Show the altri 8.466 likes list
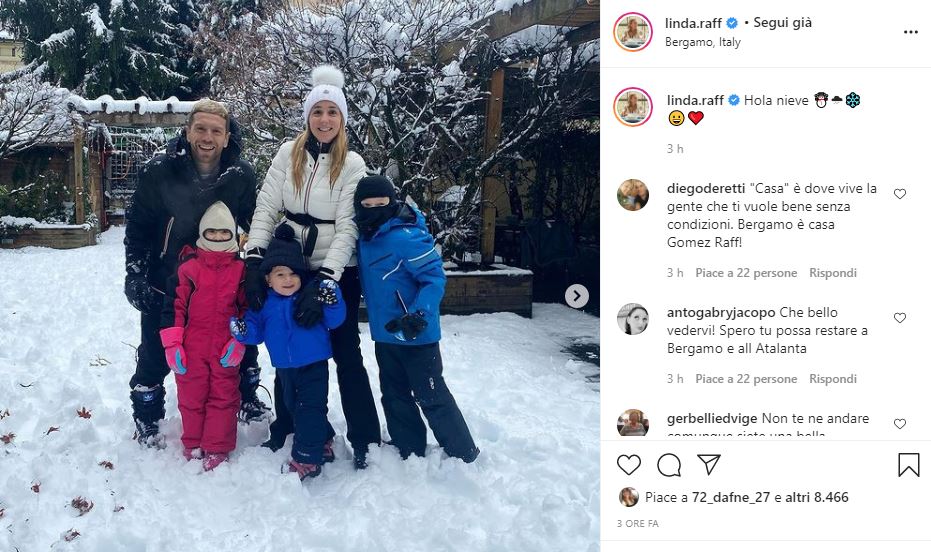The height and width of the screenshot is (552, 931). (x=816, y=497)
